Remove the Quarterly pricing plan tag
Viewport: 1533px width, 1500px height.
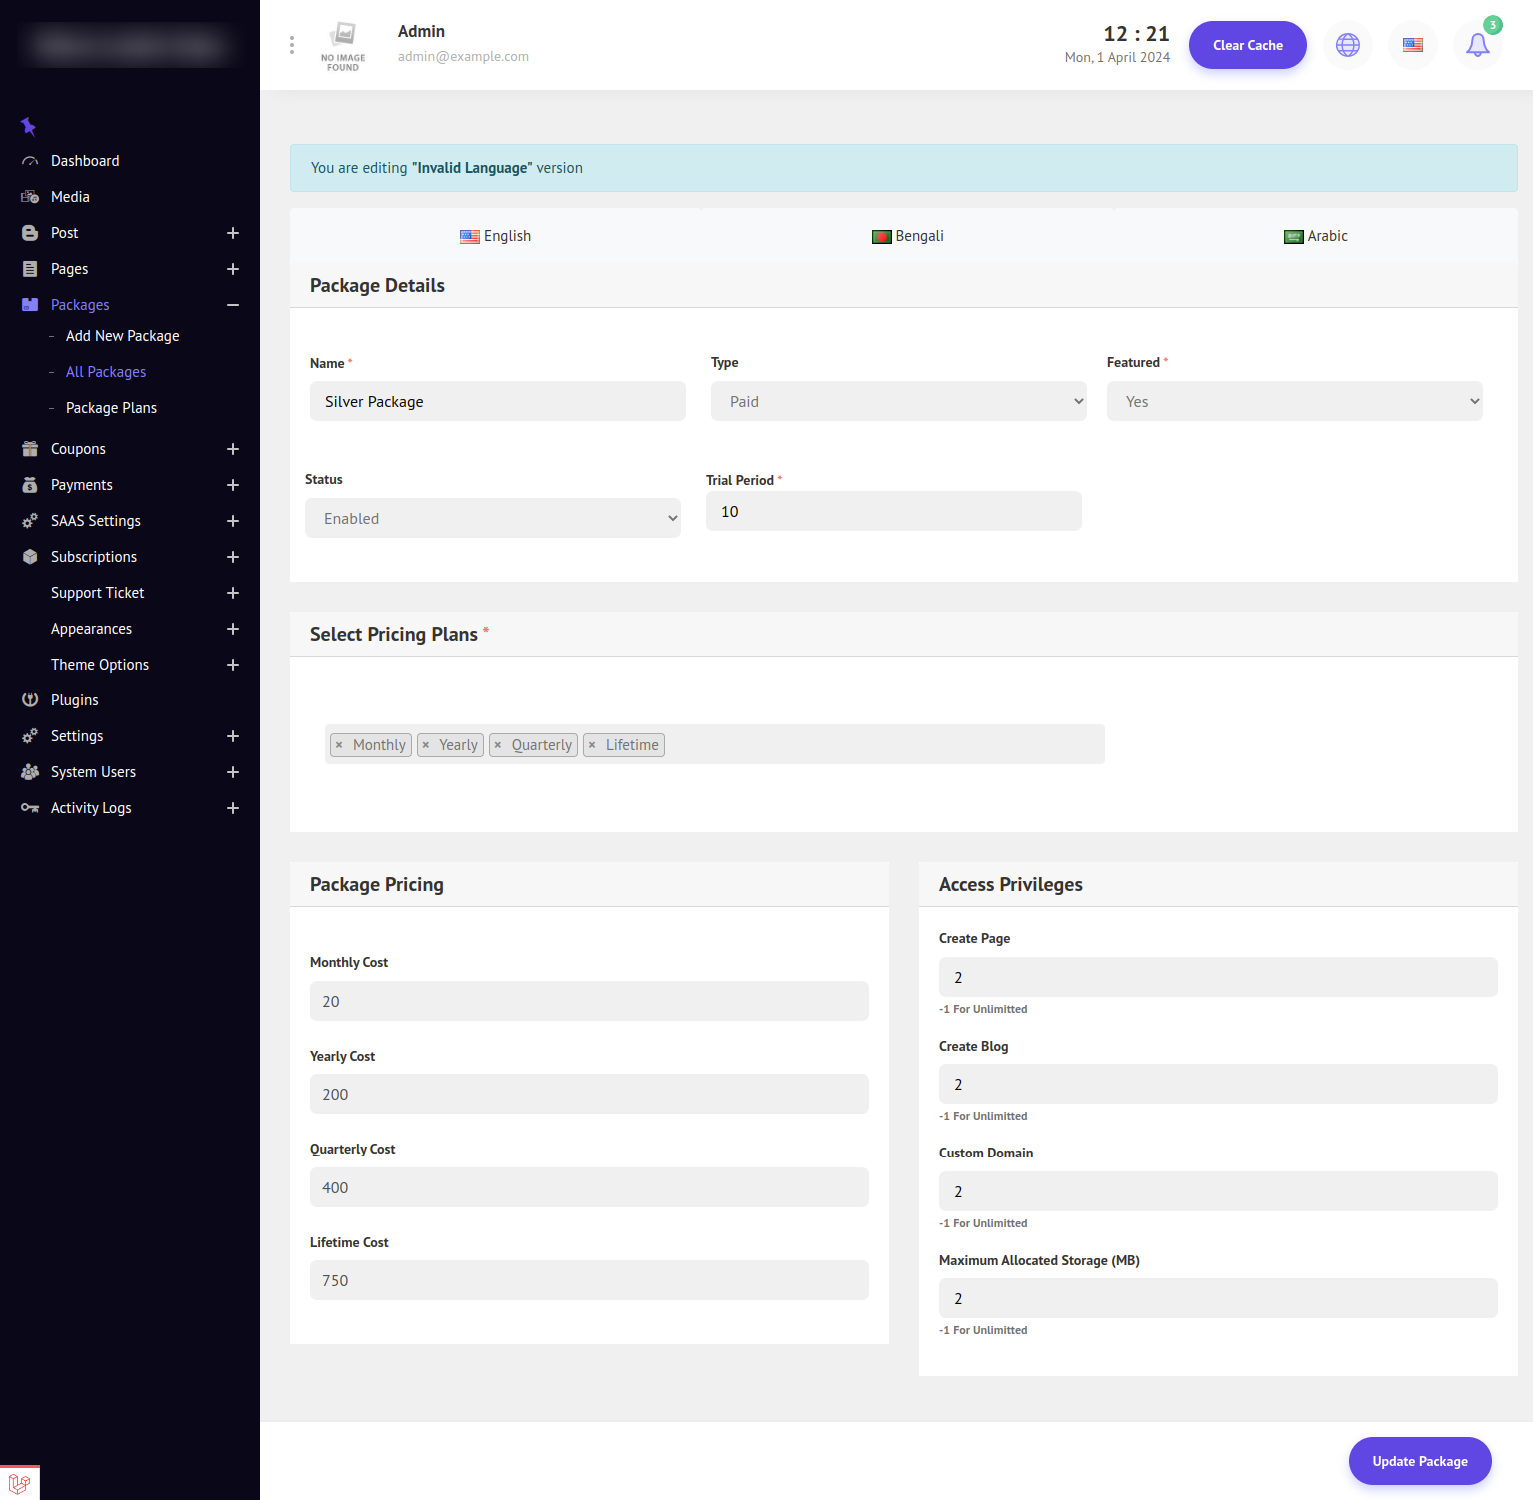(498, 745)
